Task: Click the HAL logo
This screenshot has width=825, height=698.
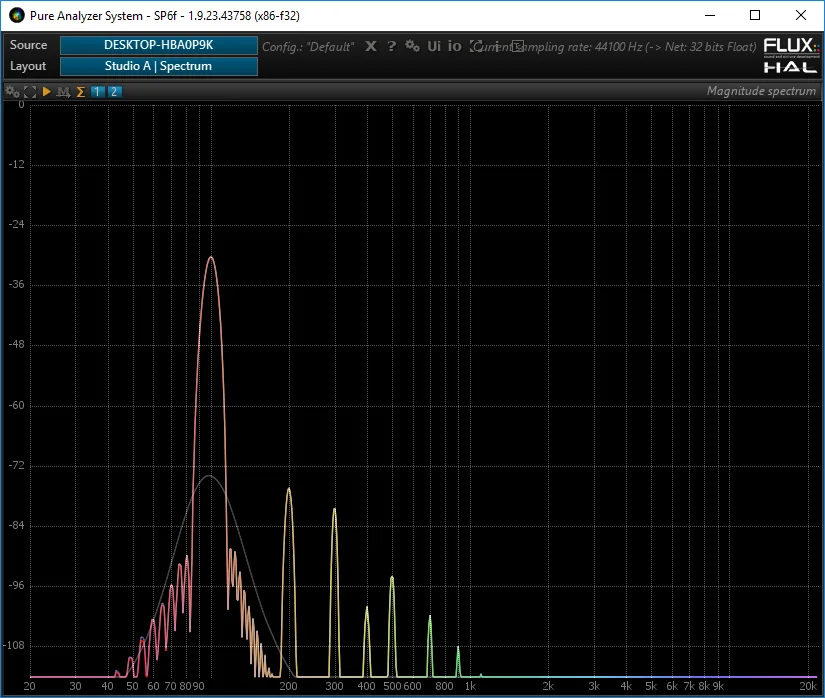Action: tap(791, 67)
